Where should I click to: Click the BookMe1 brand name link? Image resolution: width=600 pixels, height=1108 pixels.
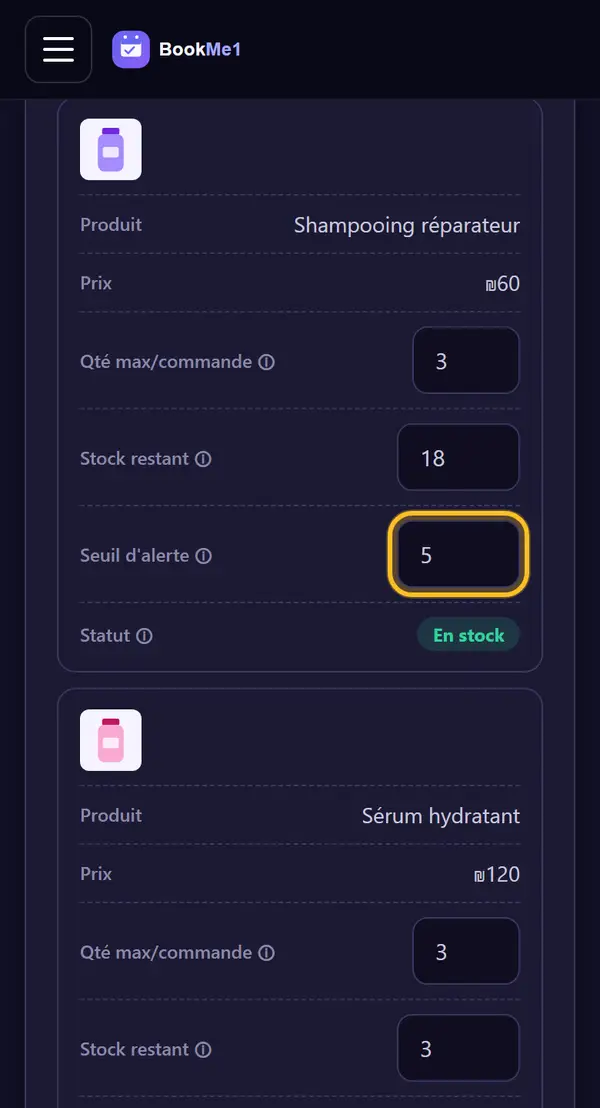tap(200, 49)
